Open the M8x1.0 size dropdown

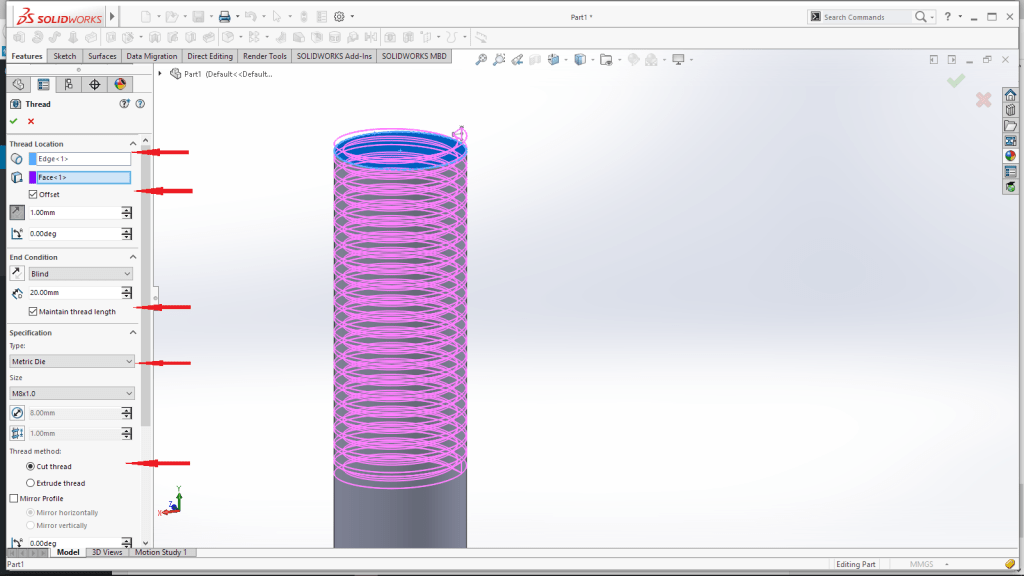click(72, 393)
